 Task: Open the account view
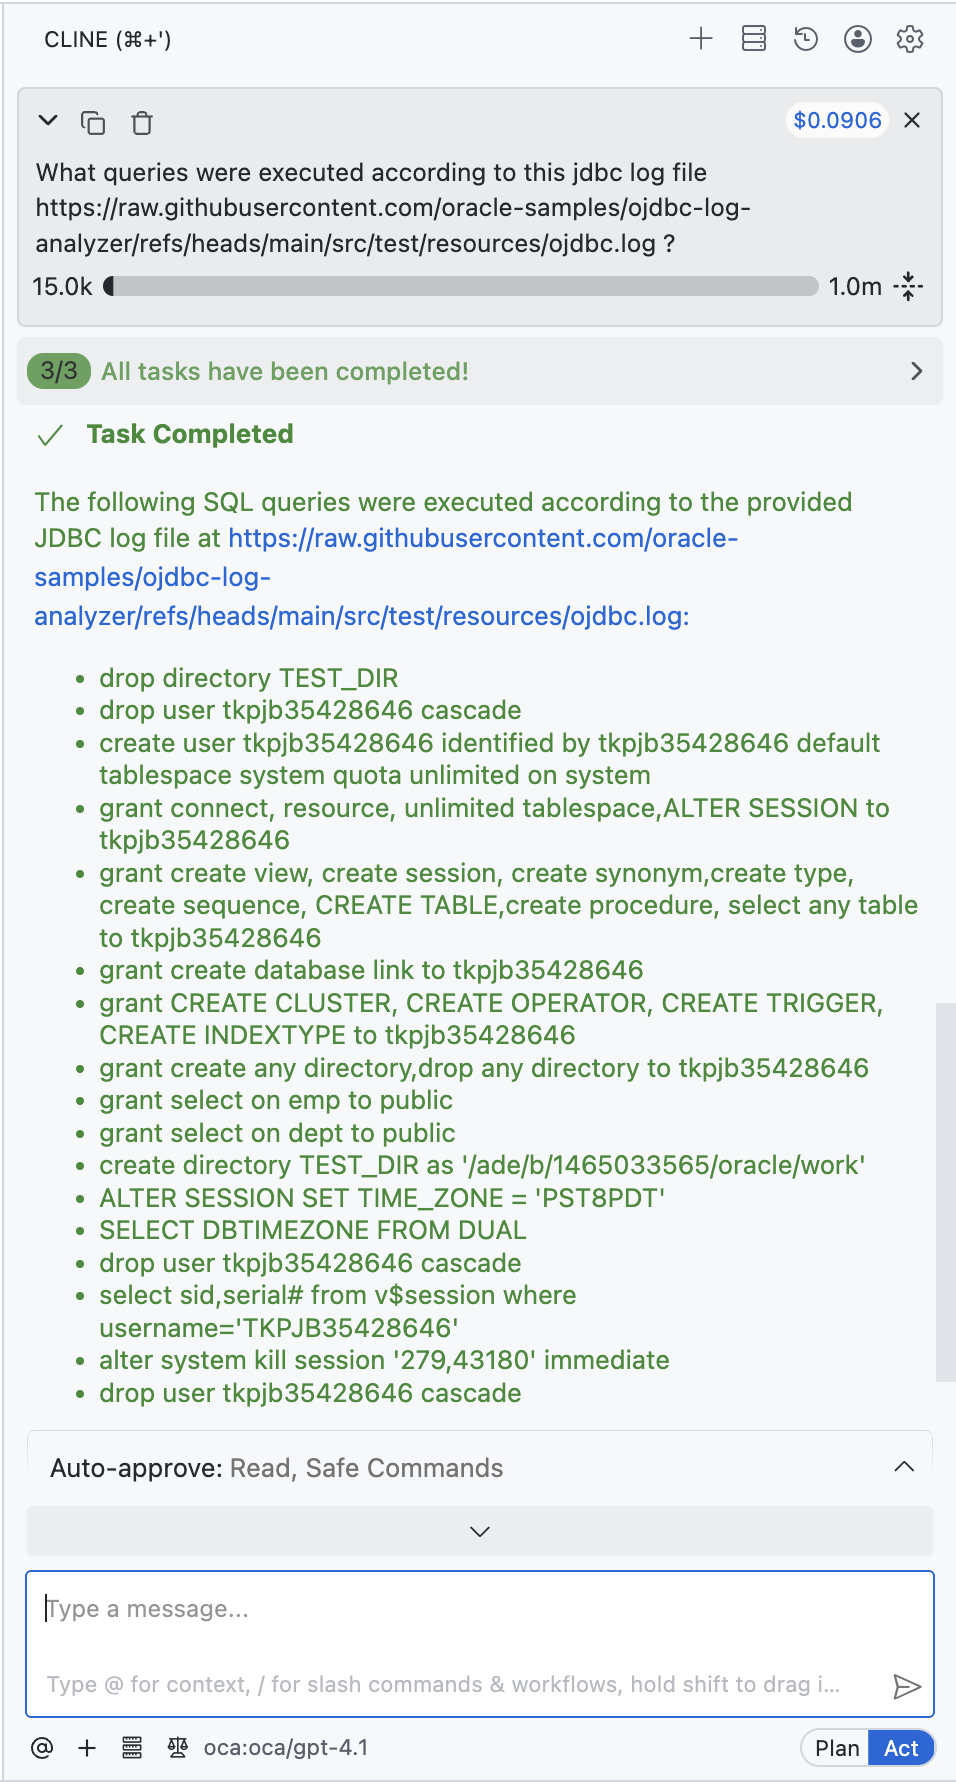pos(857,39)
